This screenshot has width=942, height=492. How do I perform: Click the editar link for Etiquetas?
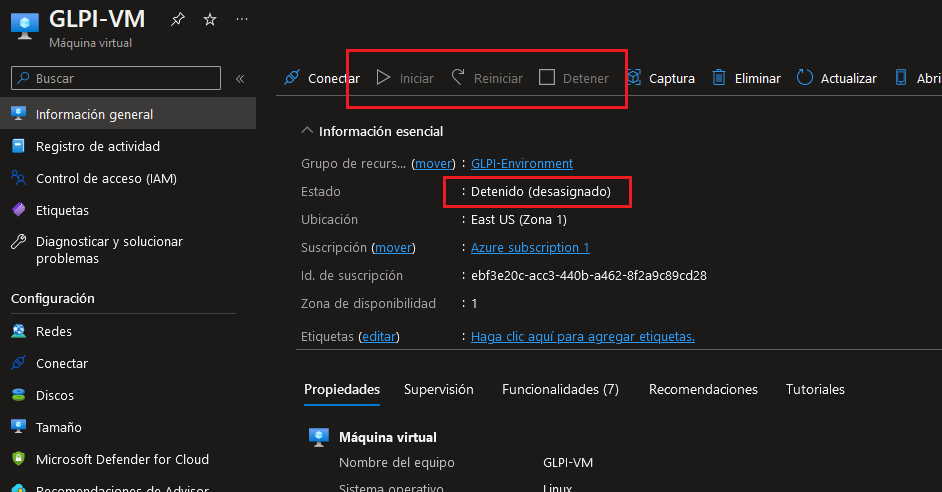[379, 336]
